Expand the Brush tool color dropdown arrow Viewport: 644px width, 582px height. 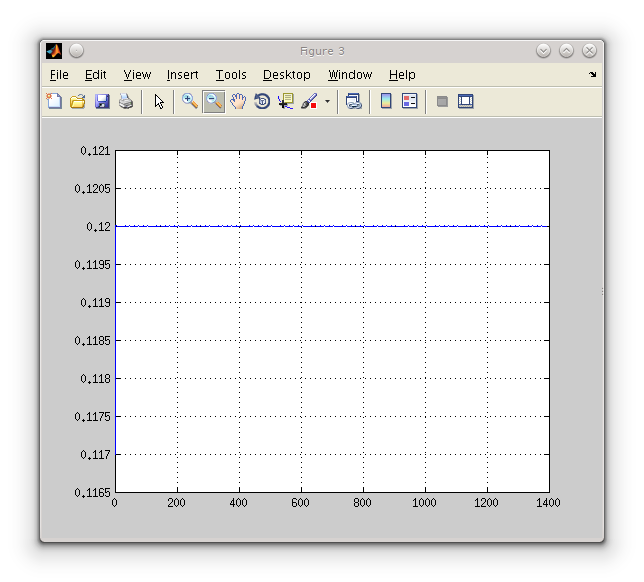[x=327, y=102]
